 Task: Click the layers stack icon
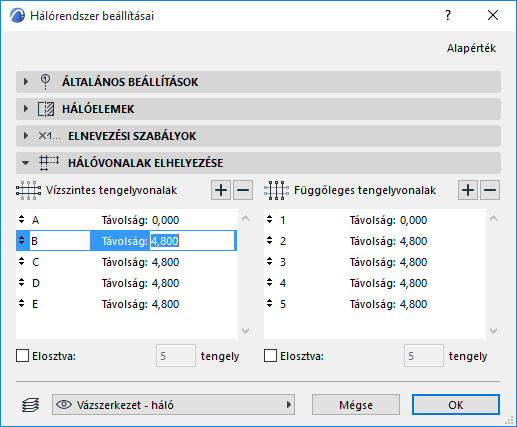pos(31,405)
